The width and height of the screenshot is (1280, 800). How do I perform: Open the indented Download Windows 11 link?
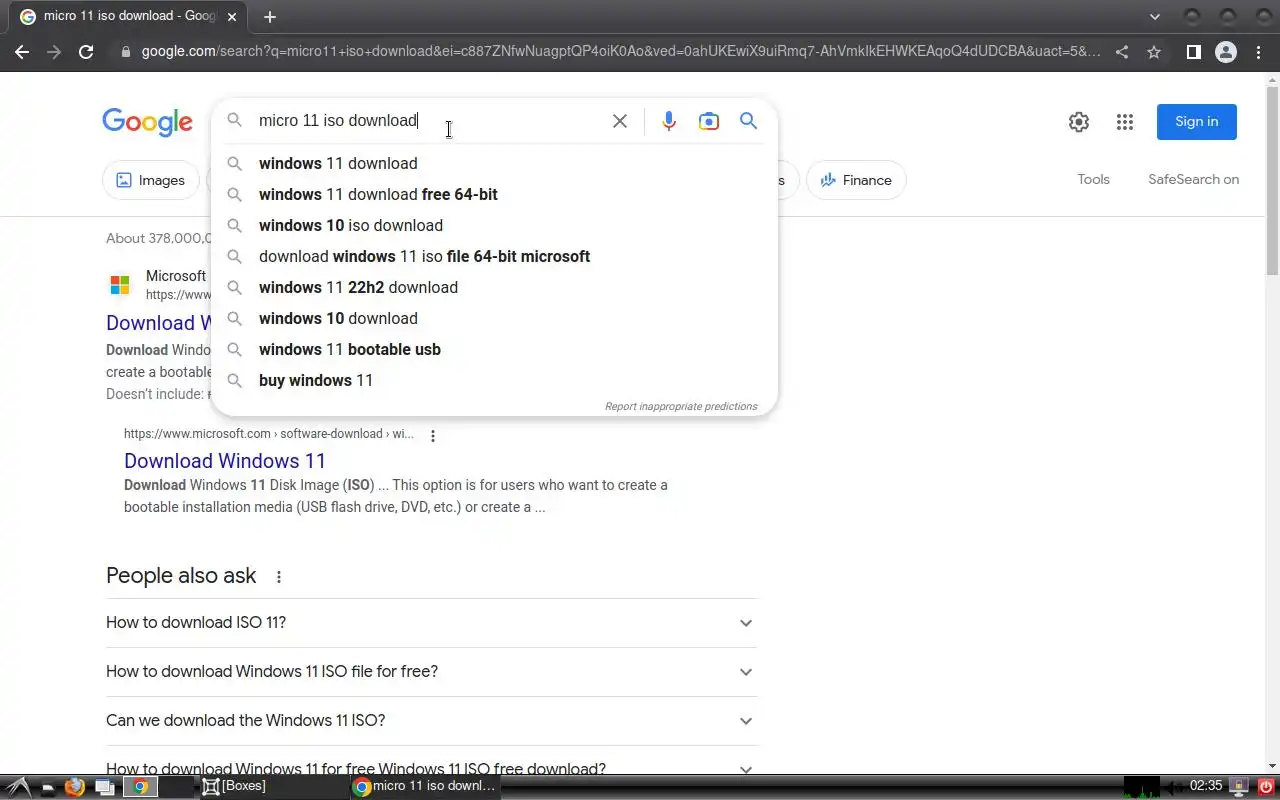pos(225,461)
